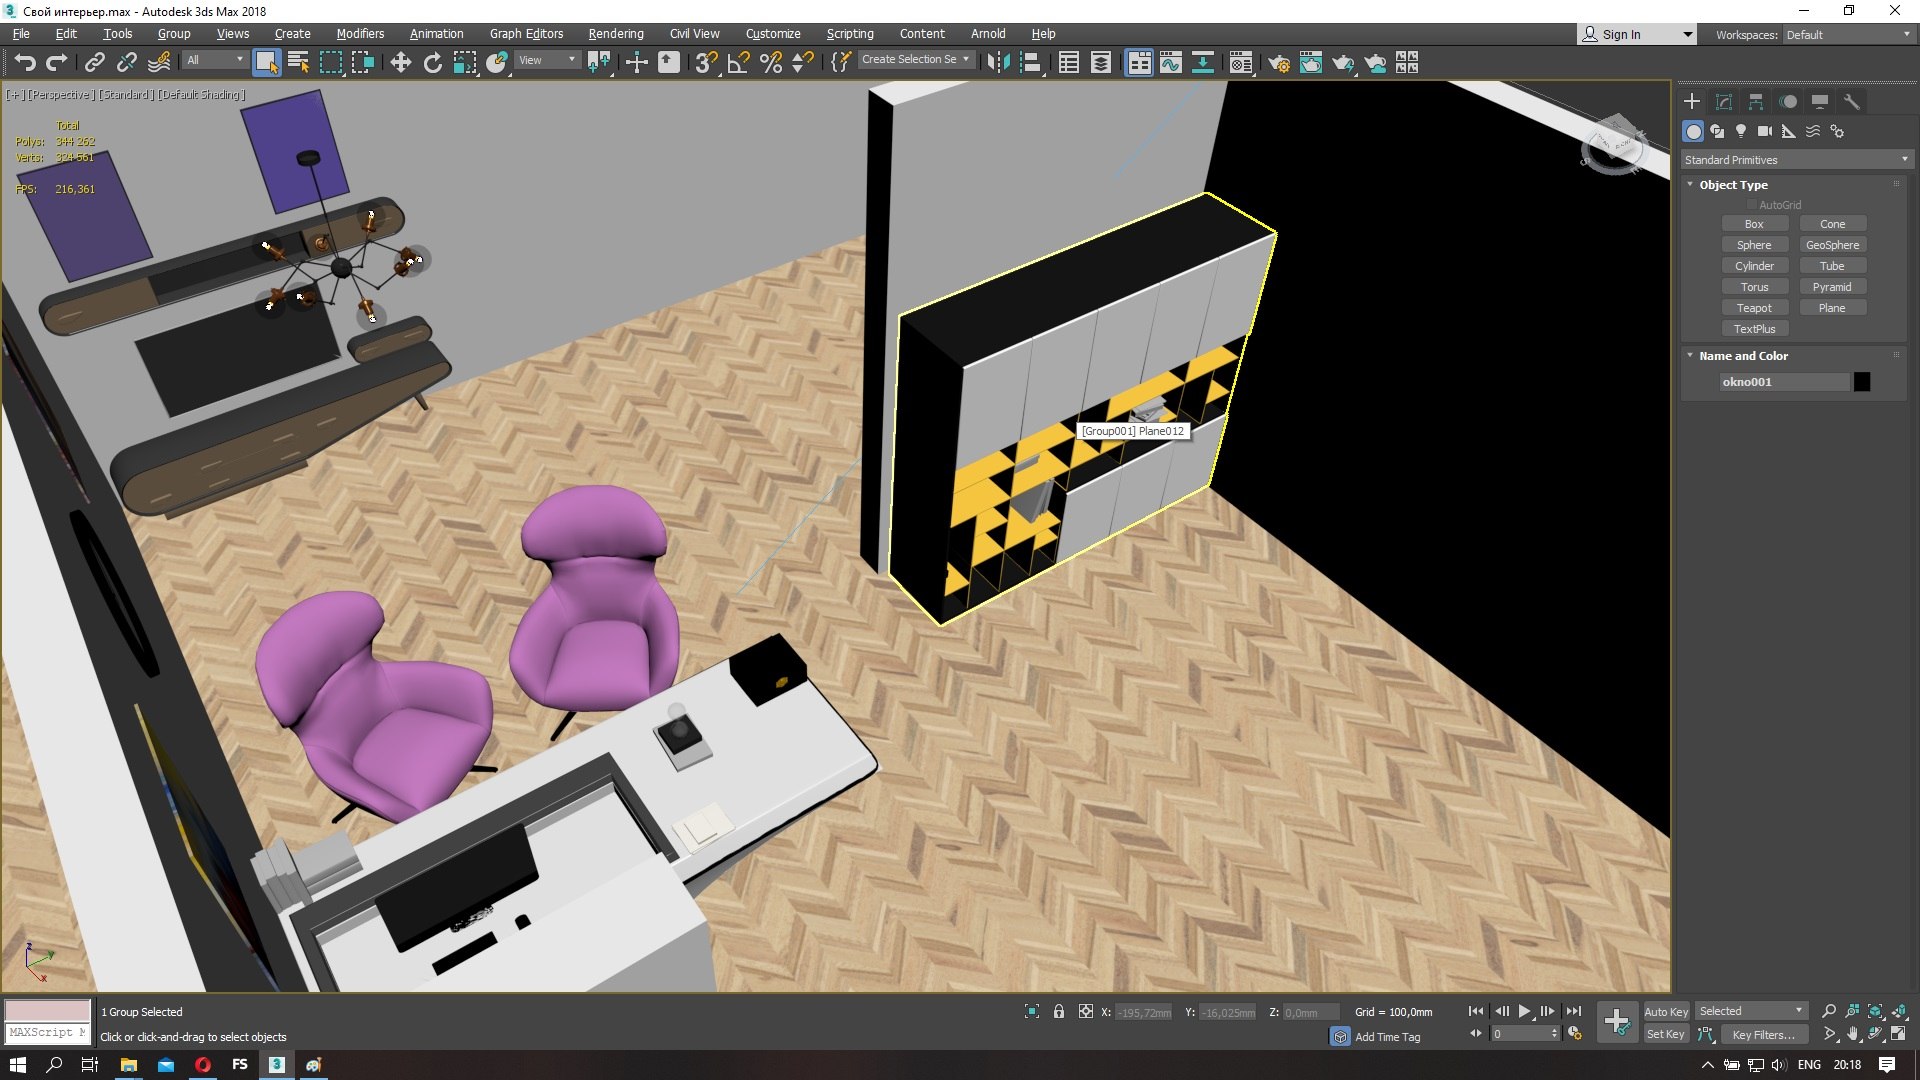Open the Utilities wrench panel
This screenshot has height=1080, width=1920.
(x=1851, y=102)
